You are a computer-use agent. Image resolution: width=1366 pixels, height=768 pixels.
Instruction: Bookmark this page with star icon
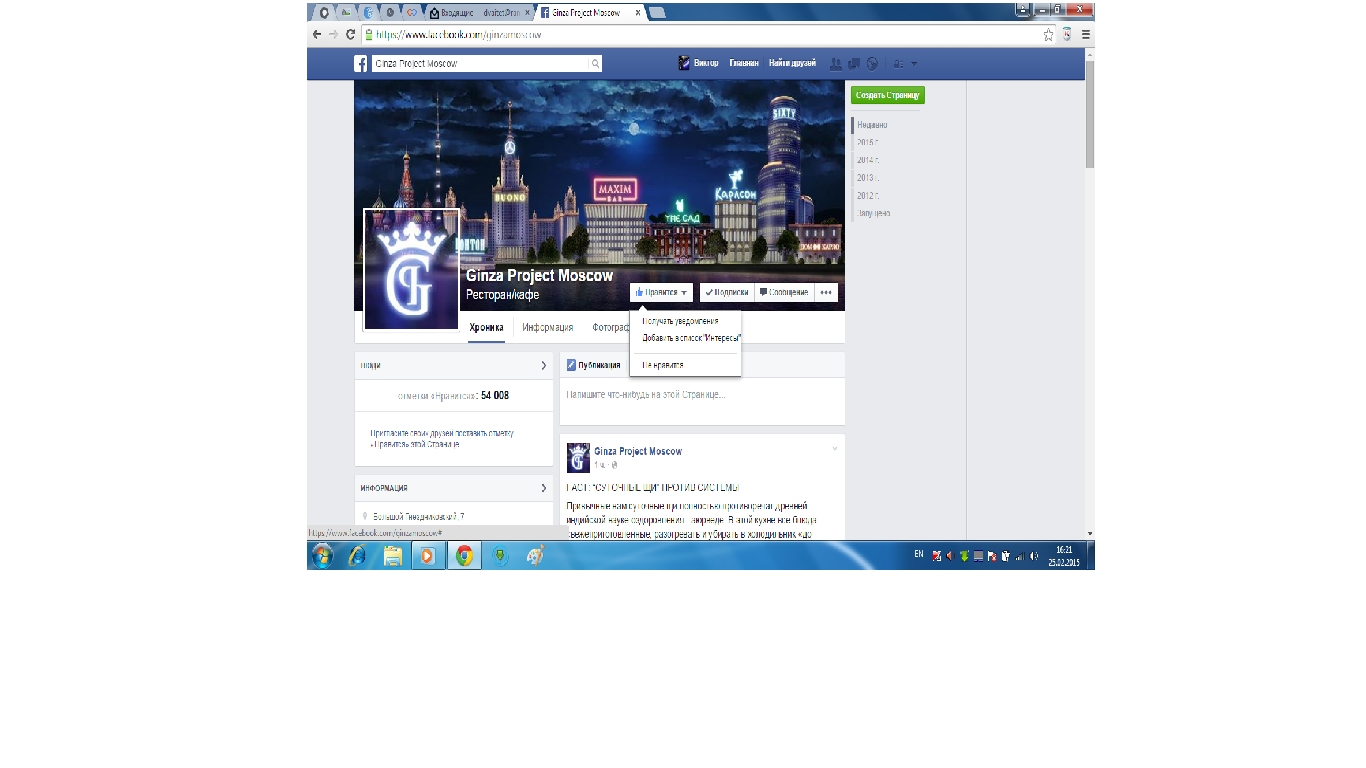(x=1048, y=34)
